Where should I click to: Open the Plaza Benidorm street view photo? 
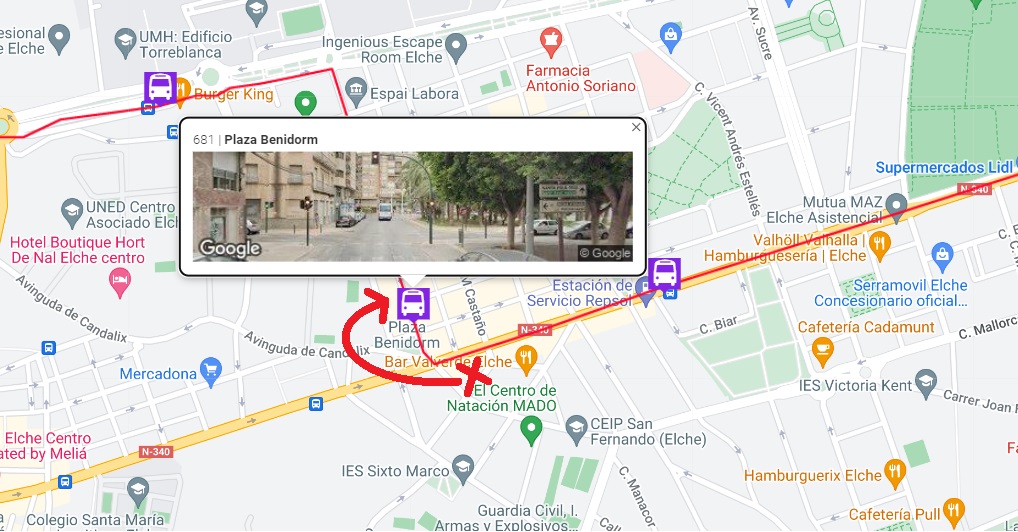413,207
